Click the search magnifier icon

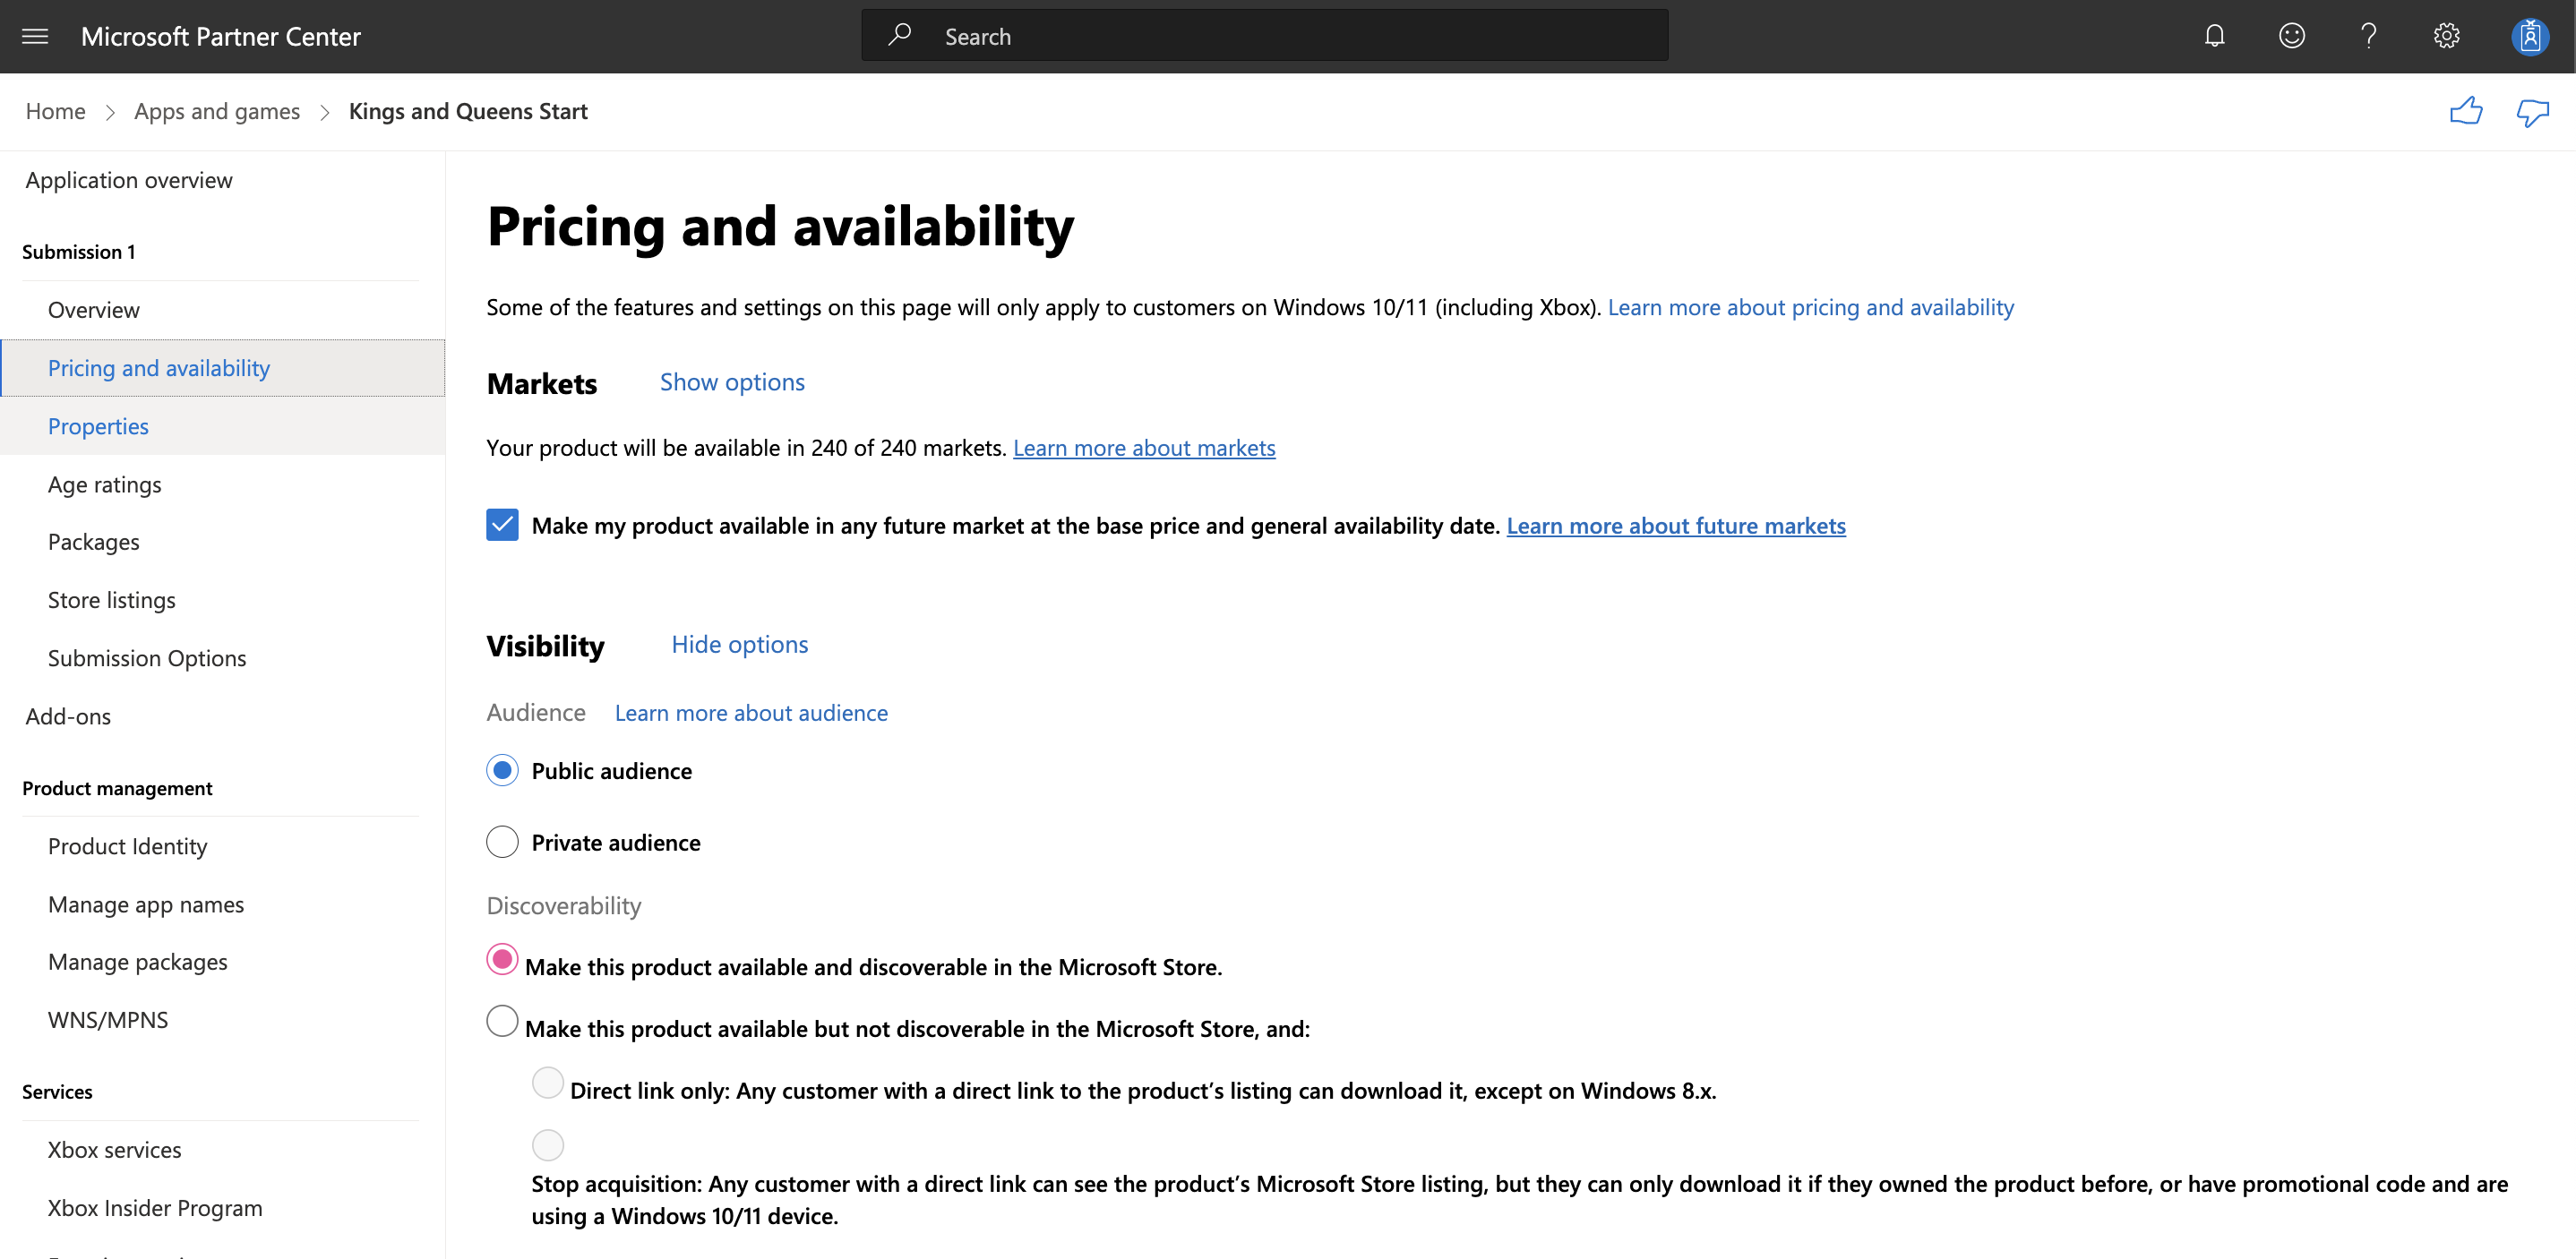coord(899,36)
